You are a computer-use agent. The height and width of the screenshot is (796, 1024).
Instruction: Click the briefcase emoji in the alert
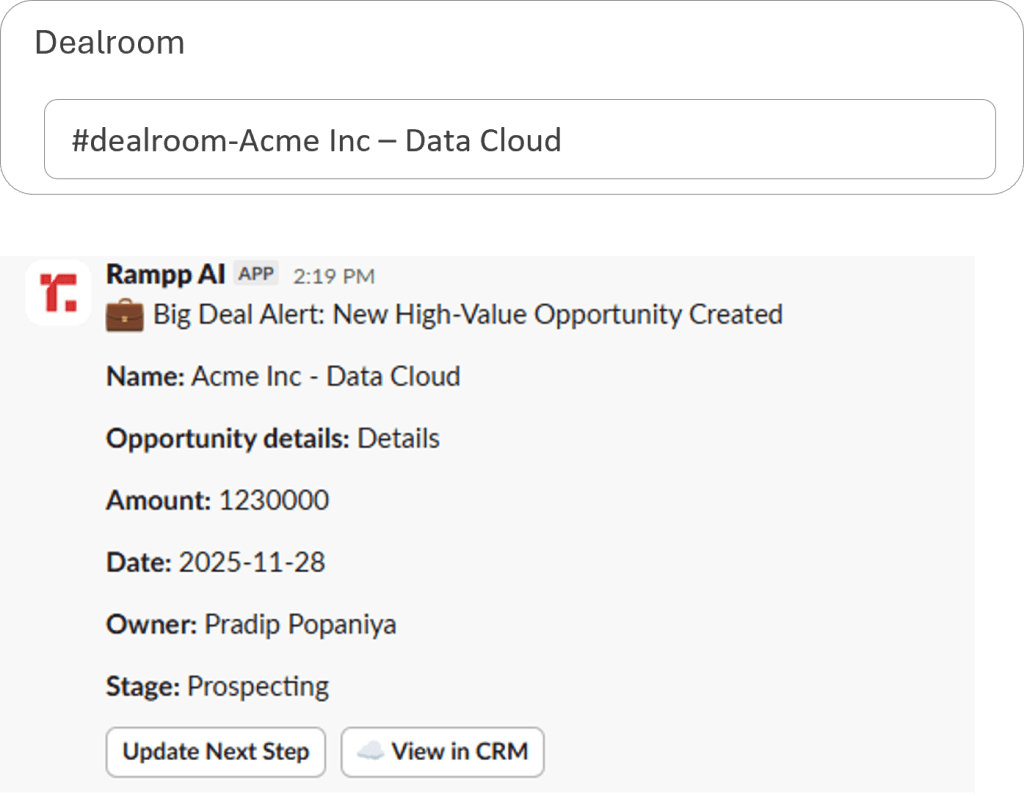(124, 315)
